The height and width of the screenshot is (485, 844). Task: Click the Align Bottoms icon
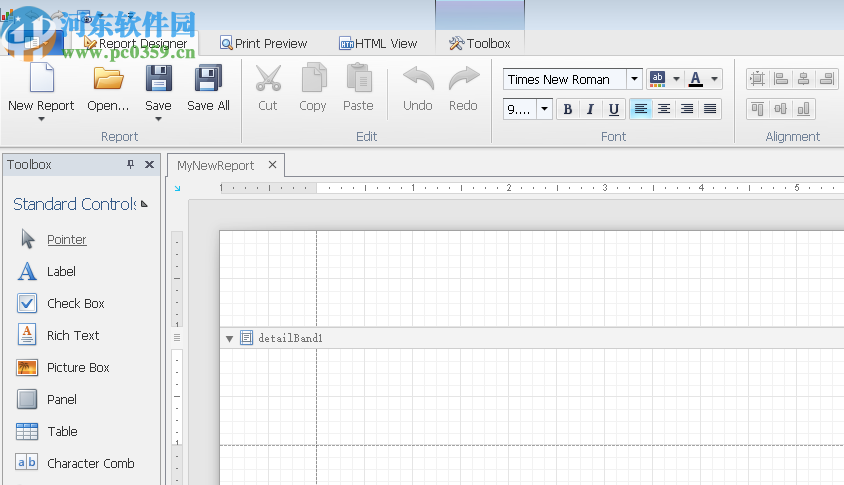coord(804,109)
